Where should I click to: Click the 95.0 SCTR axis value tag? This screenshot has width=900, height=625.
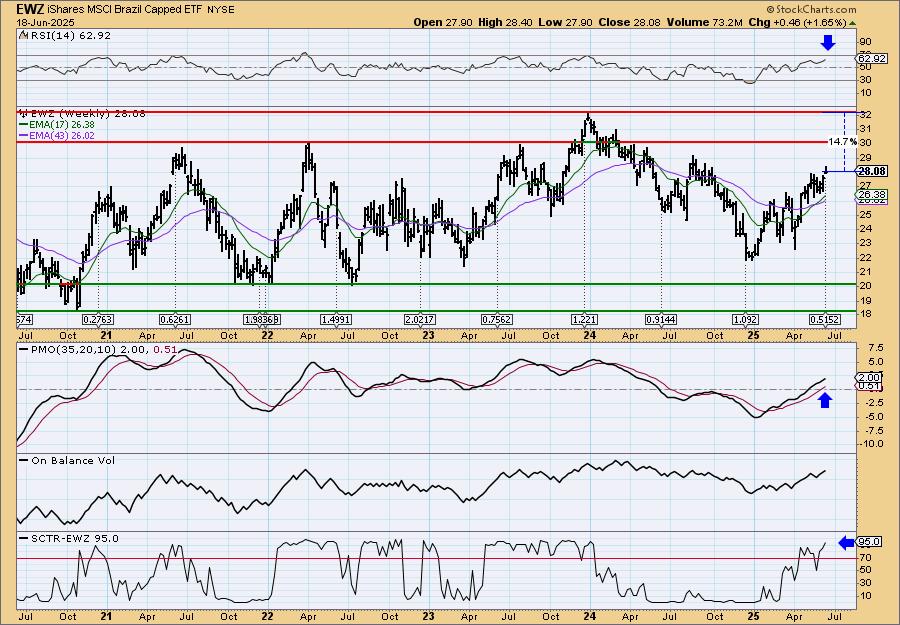point(869,542)
